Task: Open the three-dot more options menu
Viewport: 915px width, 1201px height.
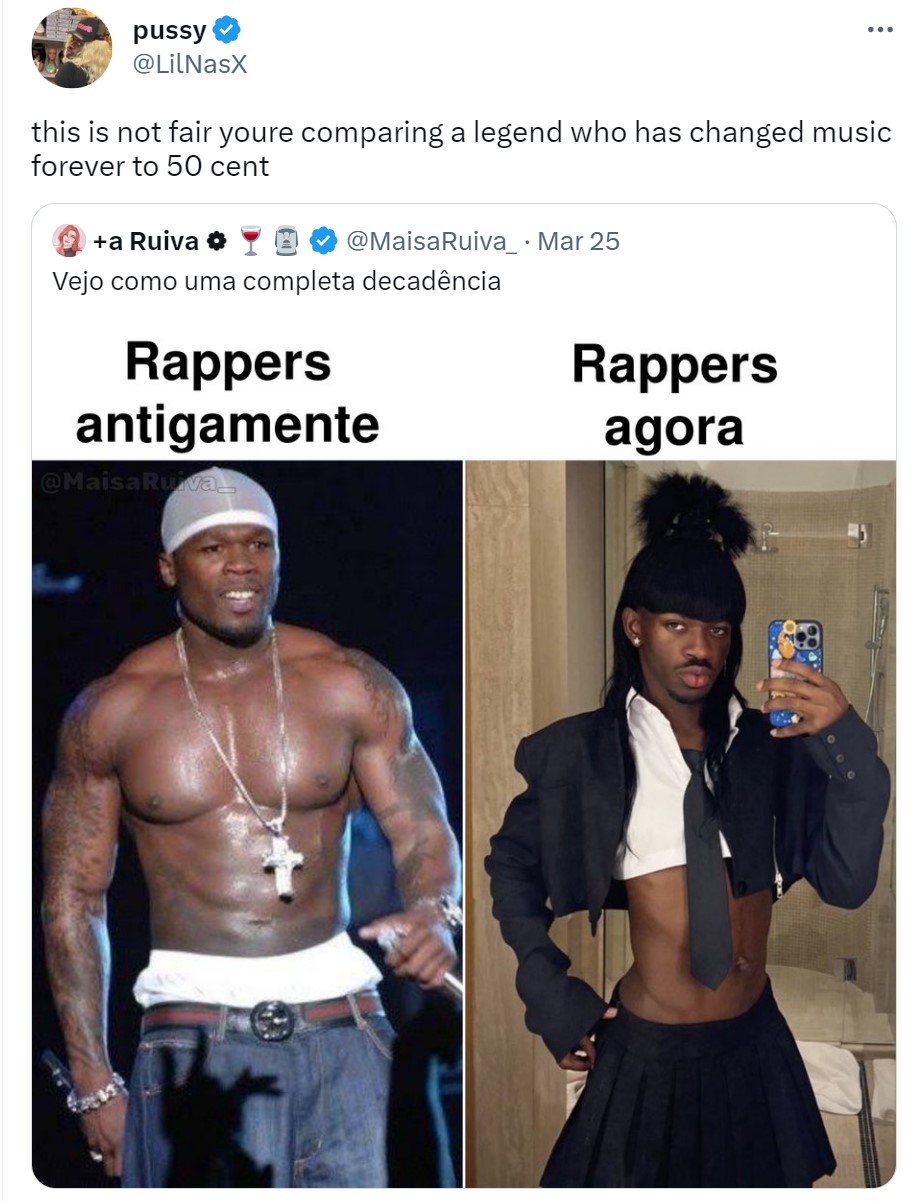Action: point(880,31)
